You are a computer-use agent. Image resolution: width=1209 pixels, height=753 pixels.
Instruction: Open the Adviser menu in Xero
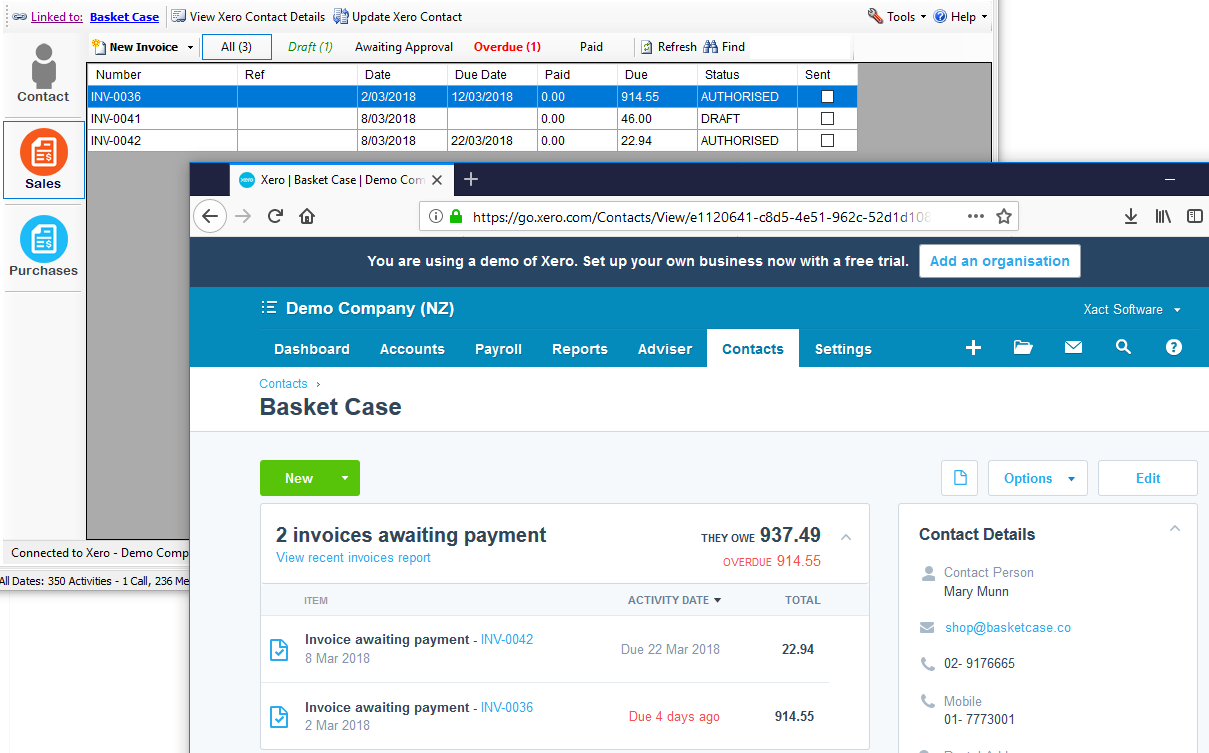coord(665,349)
